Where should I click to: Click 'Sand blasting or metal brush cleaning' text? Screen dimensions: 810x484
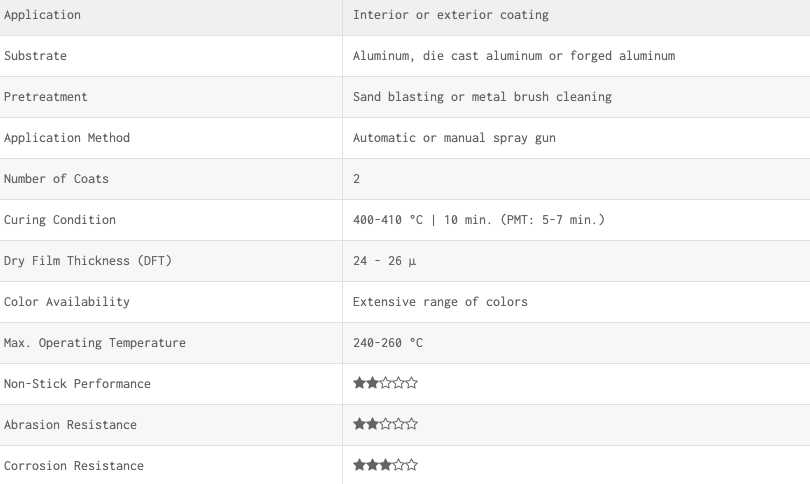pyautogui.click(x=482, y=97)
